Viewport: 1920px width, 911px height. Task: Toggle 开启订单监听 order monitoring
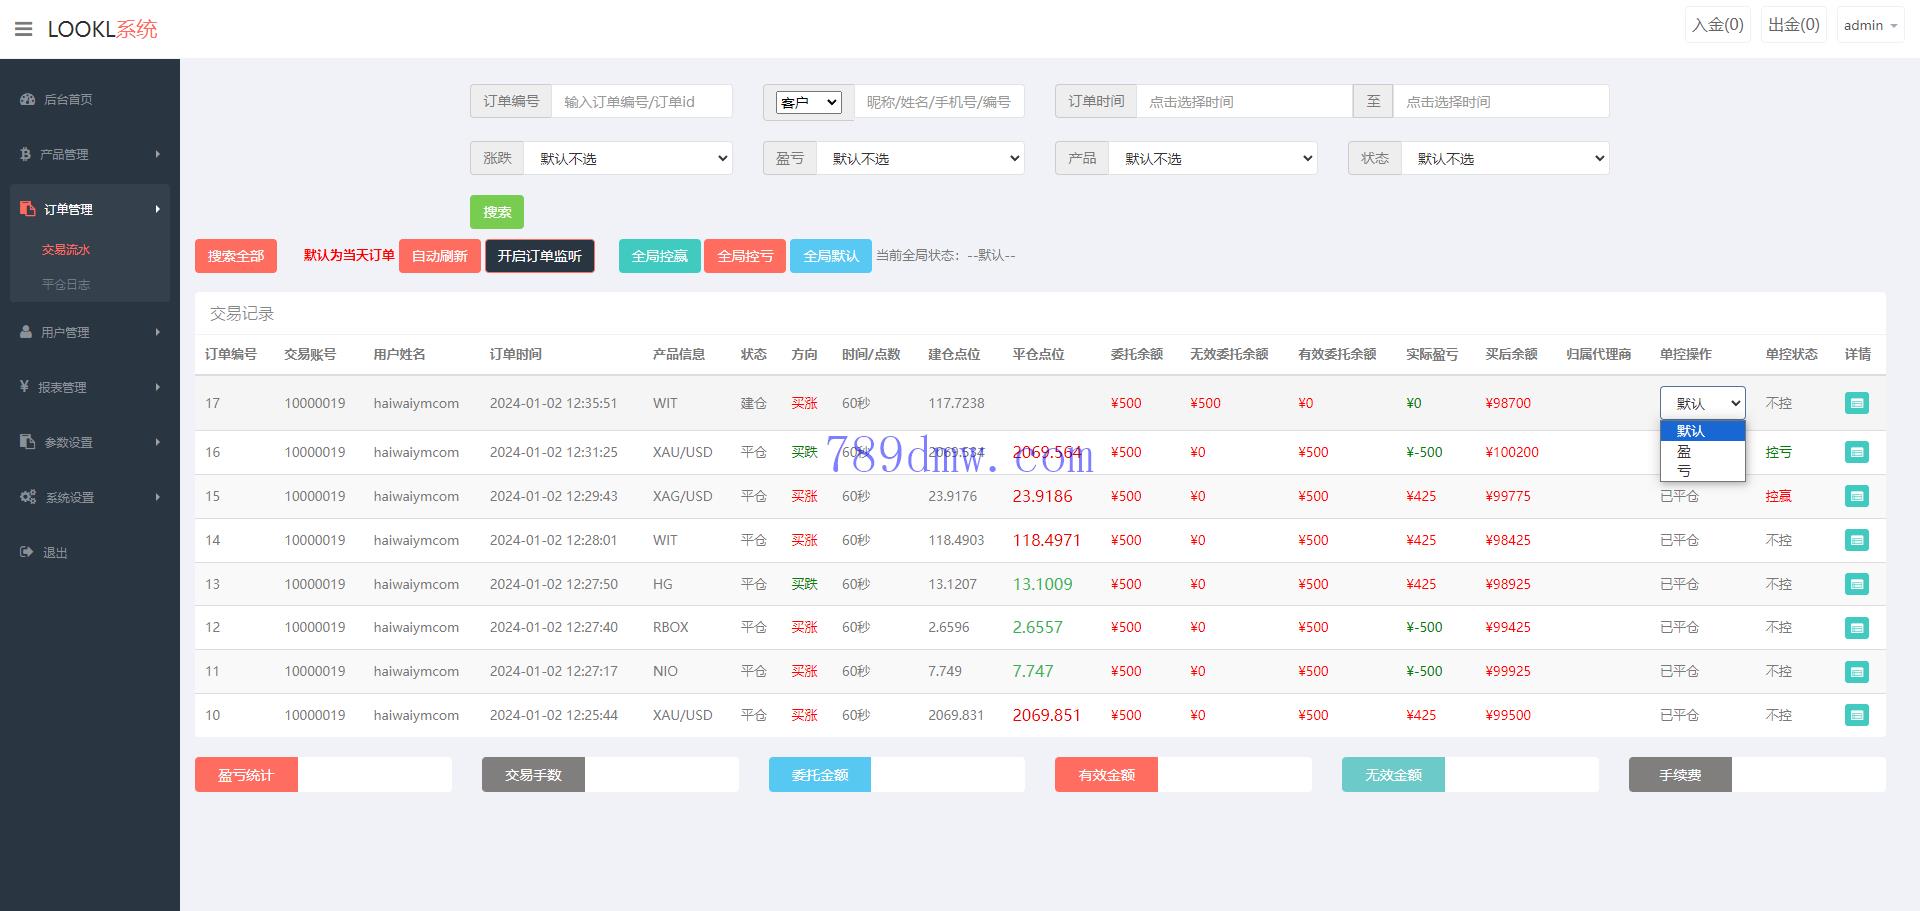coord(539,256)
